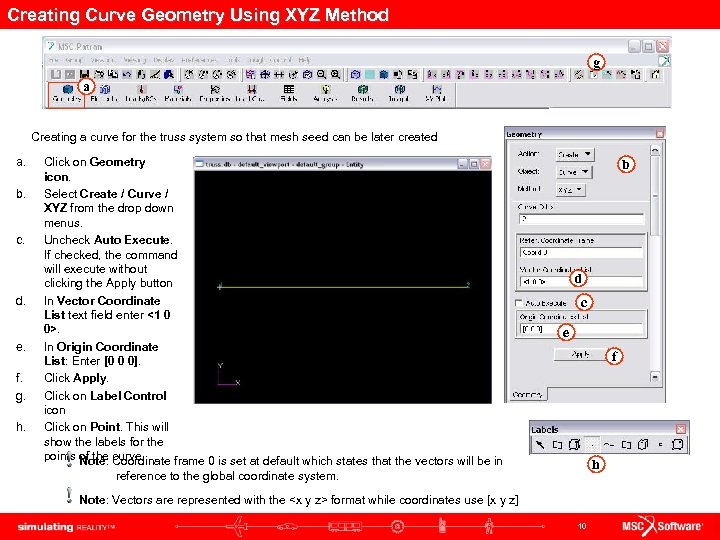
Task: Open the Fields application icon
Action: [x=288, y=93]
